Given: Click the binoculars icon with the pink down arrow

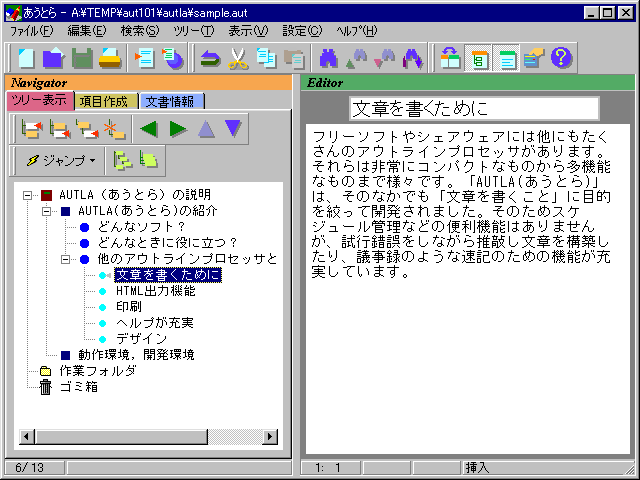Looking at the screenshot, I should pyautogui.click(x=384, y=58).
